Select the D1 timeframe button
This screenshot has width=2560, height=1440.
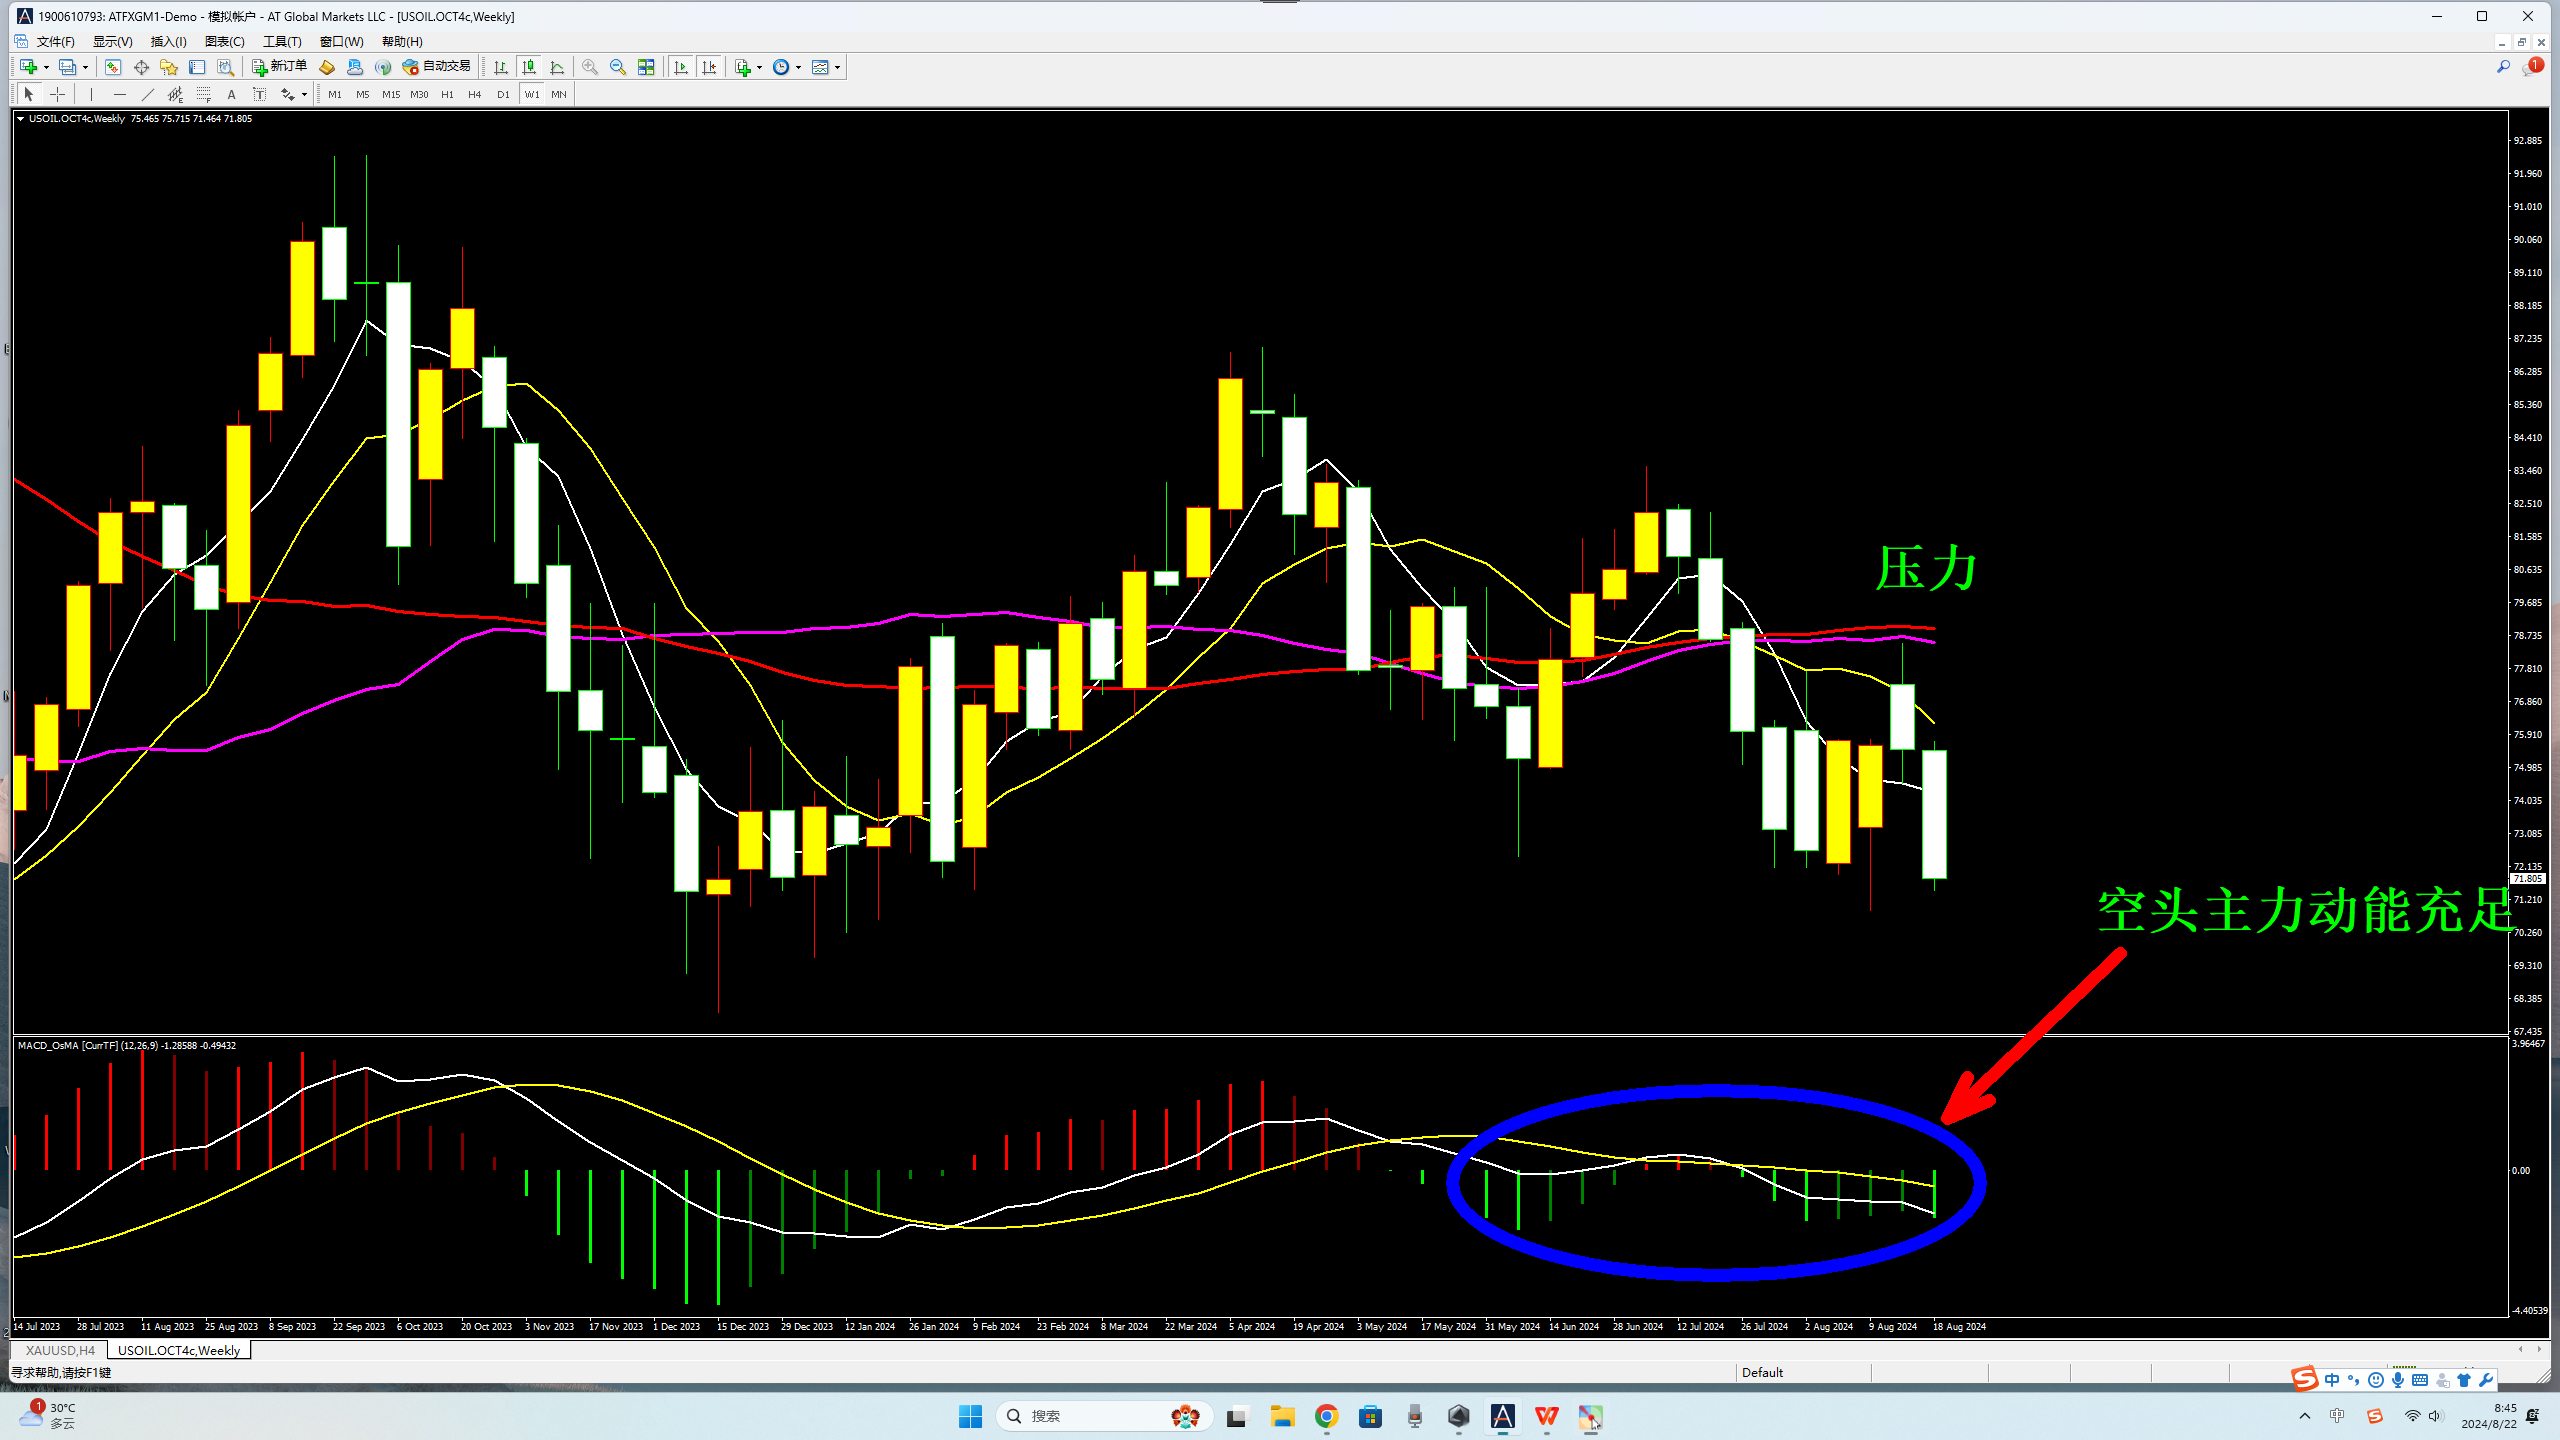tap(503, 94)
